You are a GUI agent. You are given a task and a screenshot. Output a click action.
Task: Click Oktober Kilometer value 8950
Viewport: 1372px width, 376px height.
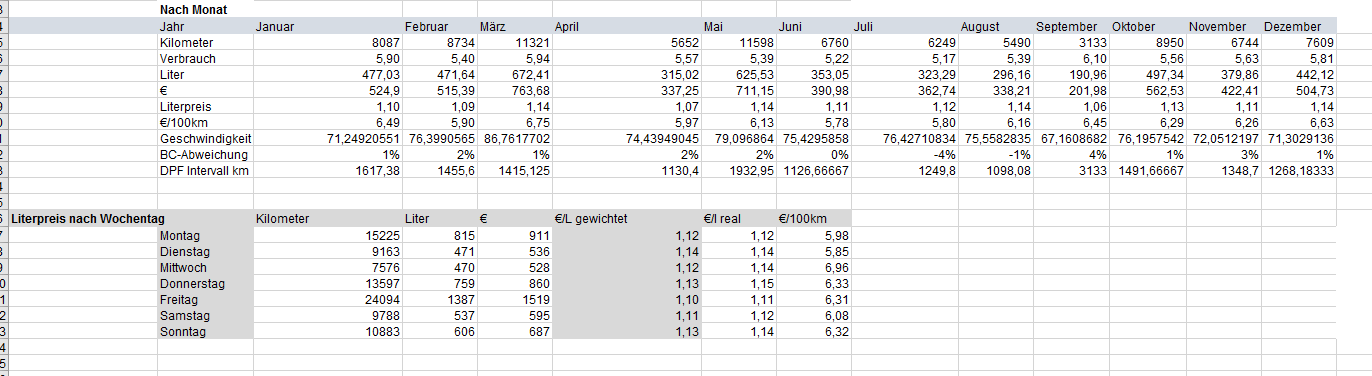[x=1148, y=43]
